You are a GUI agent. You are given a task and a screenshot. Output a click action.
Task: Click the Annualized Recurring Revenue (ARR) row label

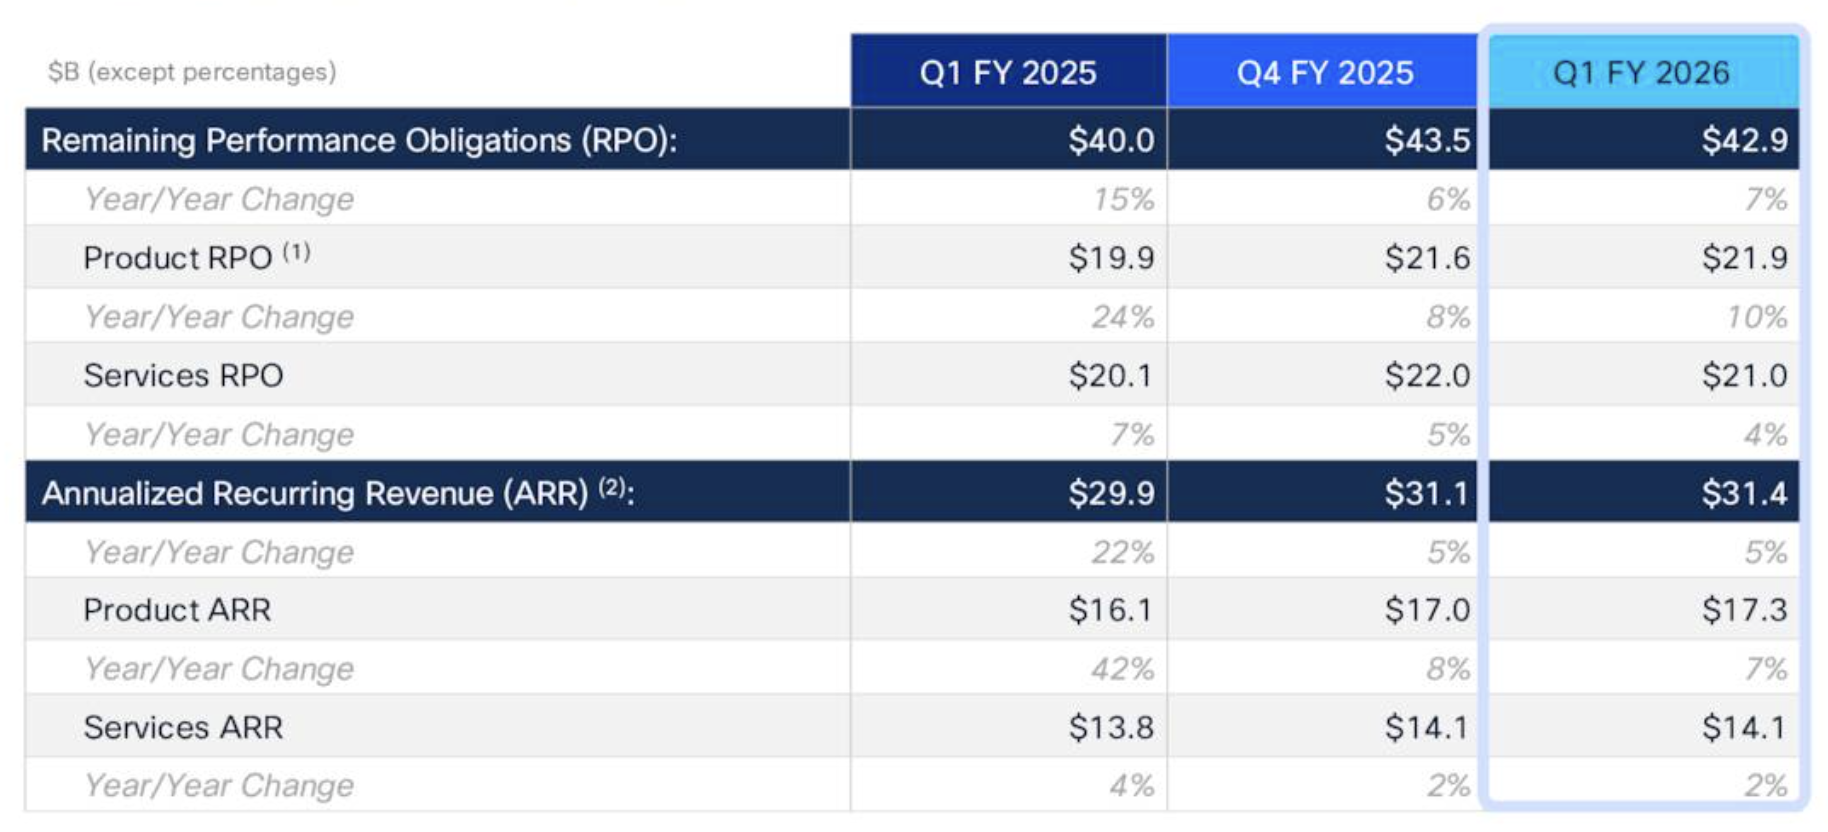click(x=338, y=493)
